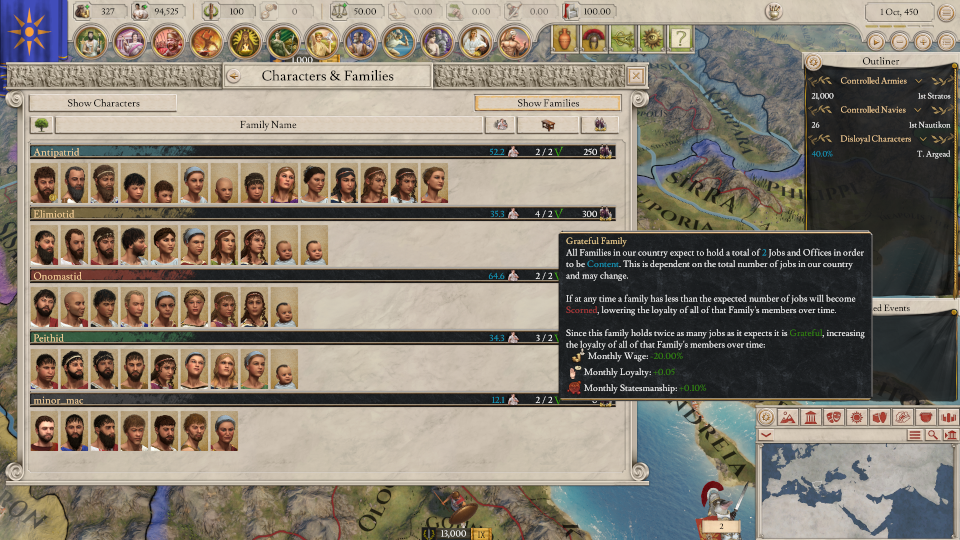Switch to the Show Characters tab
Screen dimensions: 960x540
coord(103,103)
